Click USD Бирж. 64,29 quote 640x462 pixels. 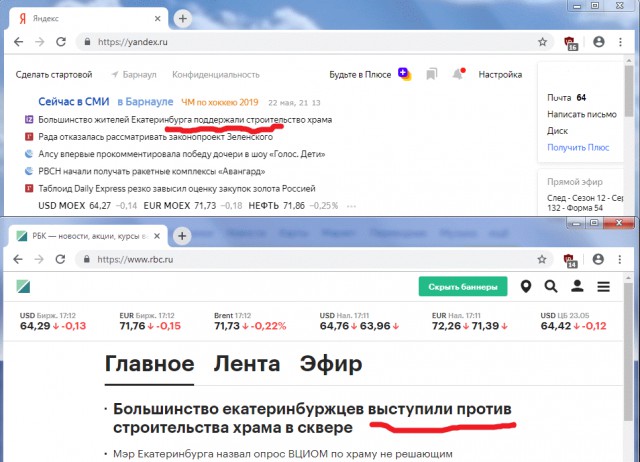click(53, 321)
